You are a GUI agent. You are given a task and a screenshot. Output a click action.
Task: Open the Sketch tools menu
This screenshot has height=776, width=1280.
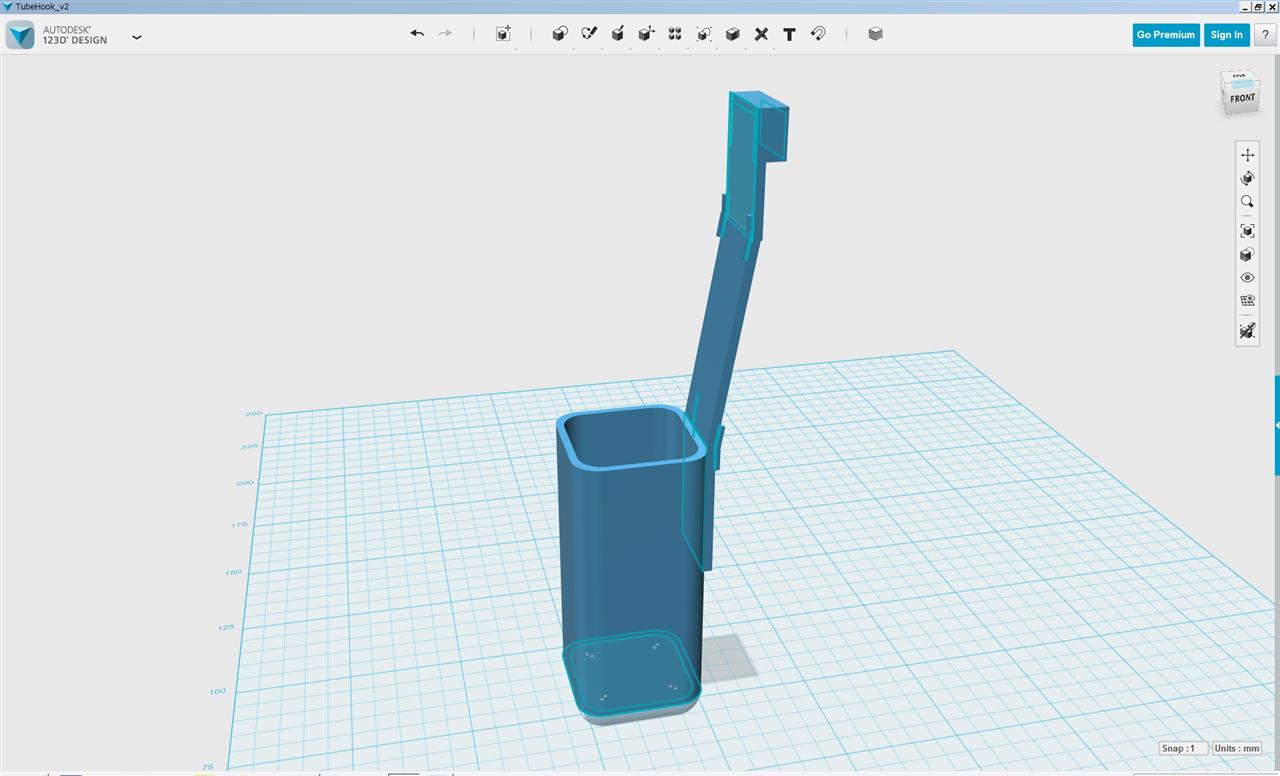(x=589, y=34)
